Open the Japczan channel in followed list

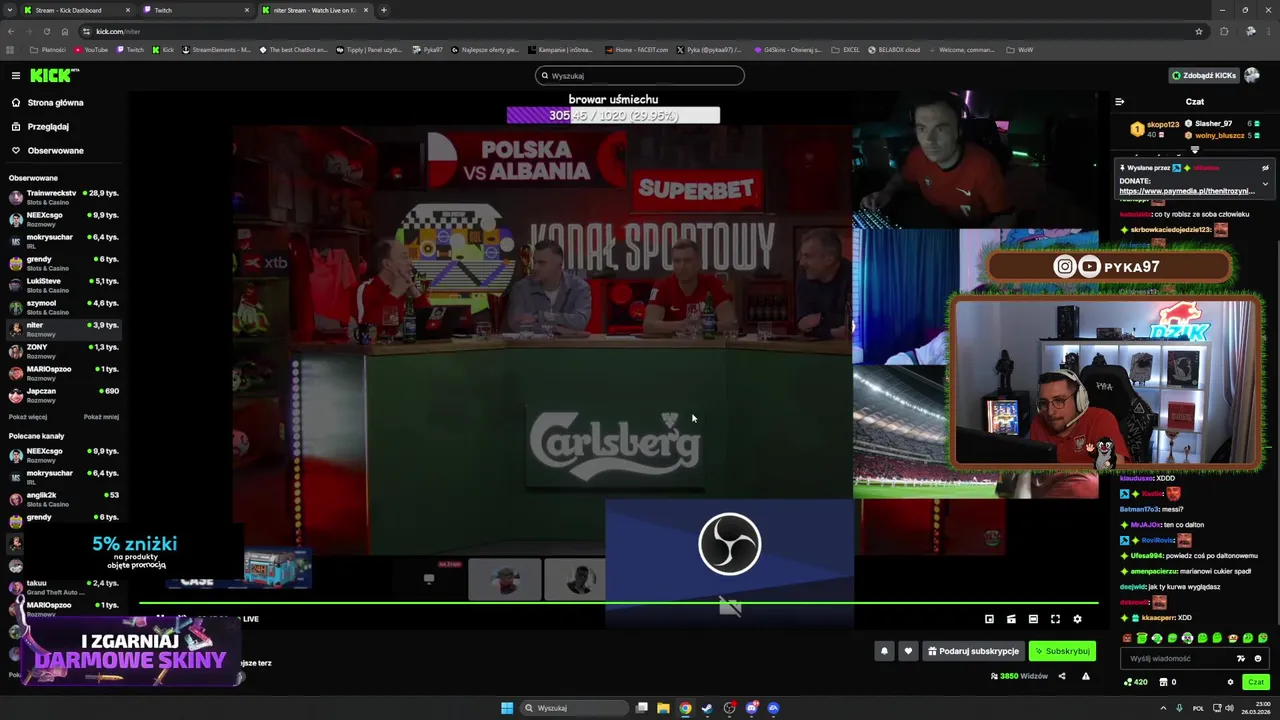point(64,395)
